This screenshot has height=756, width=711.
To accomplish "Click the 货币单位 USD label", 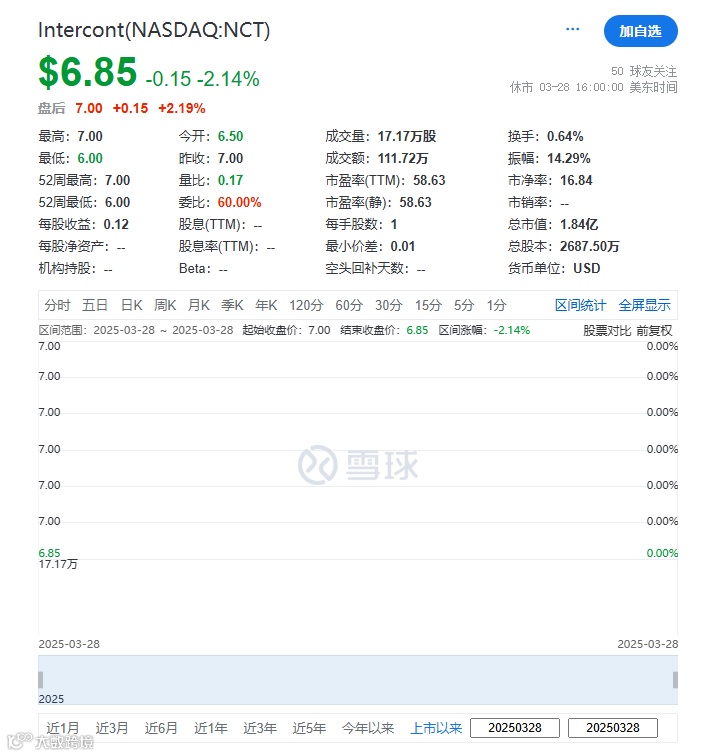I will pos(587,268).
